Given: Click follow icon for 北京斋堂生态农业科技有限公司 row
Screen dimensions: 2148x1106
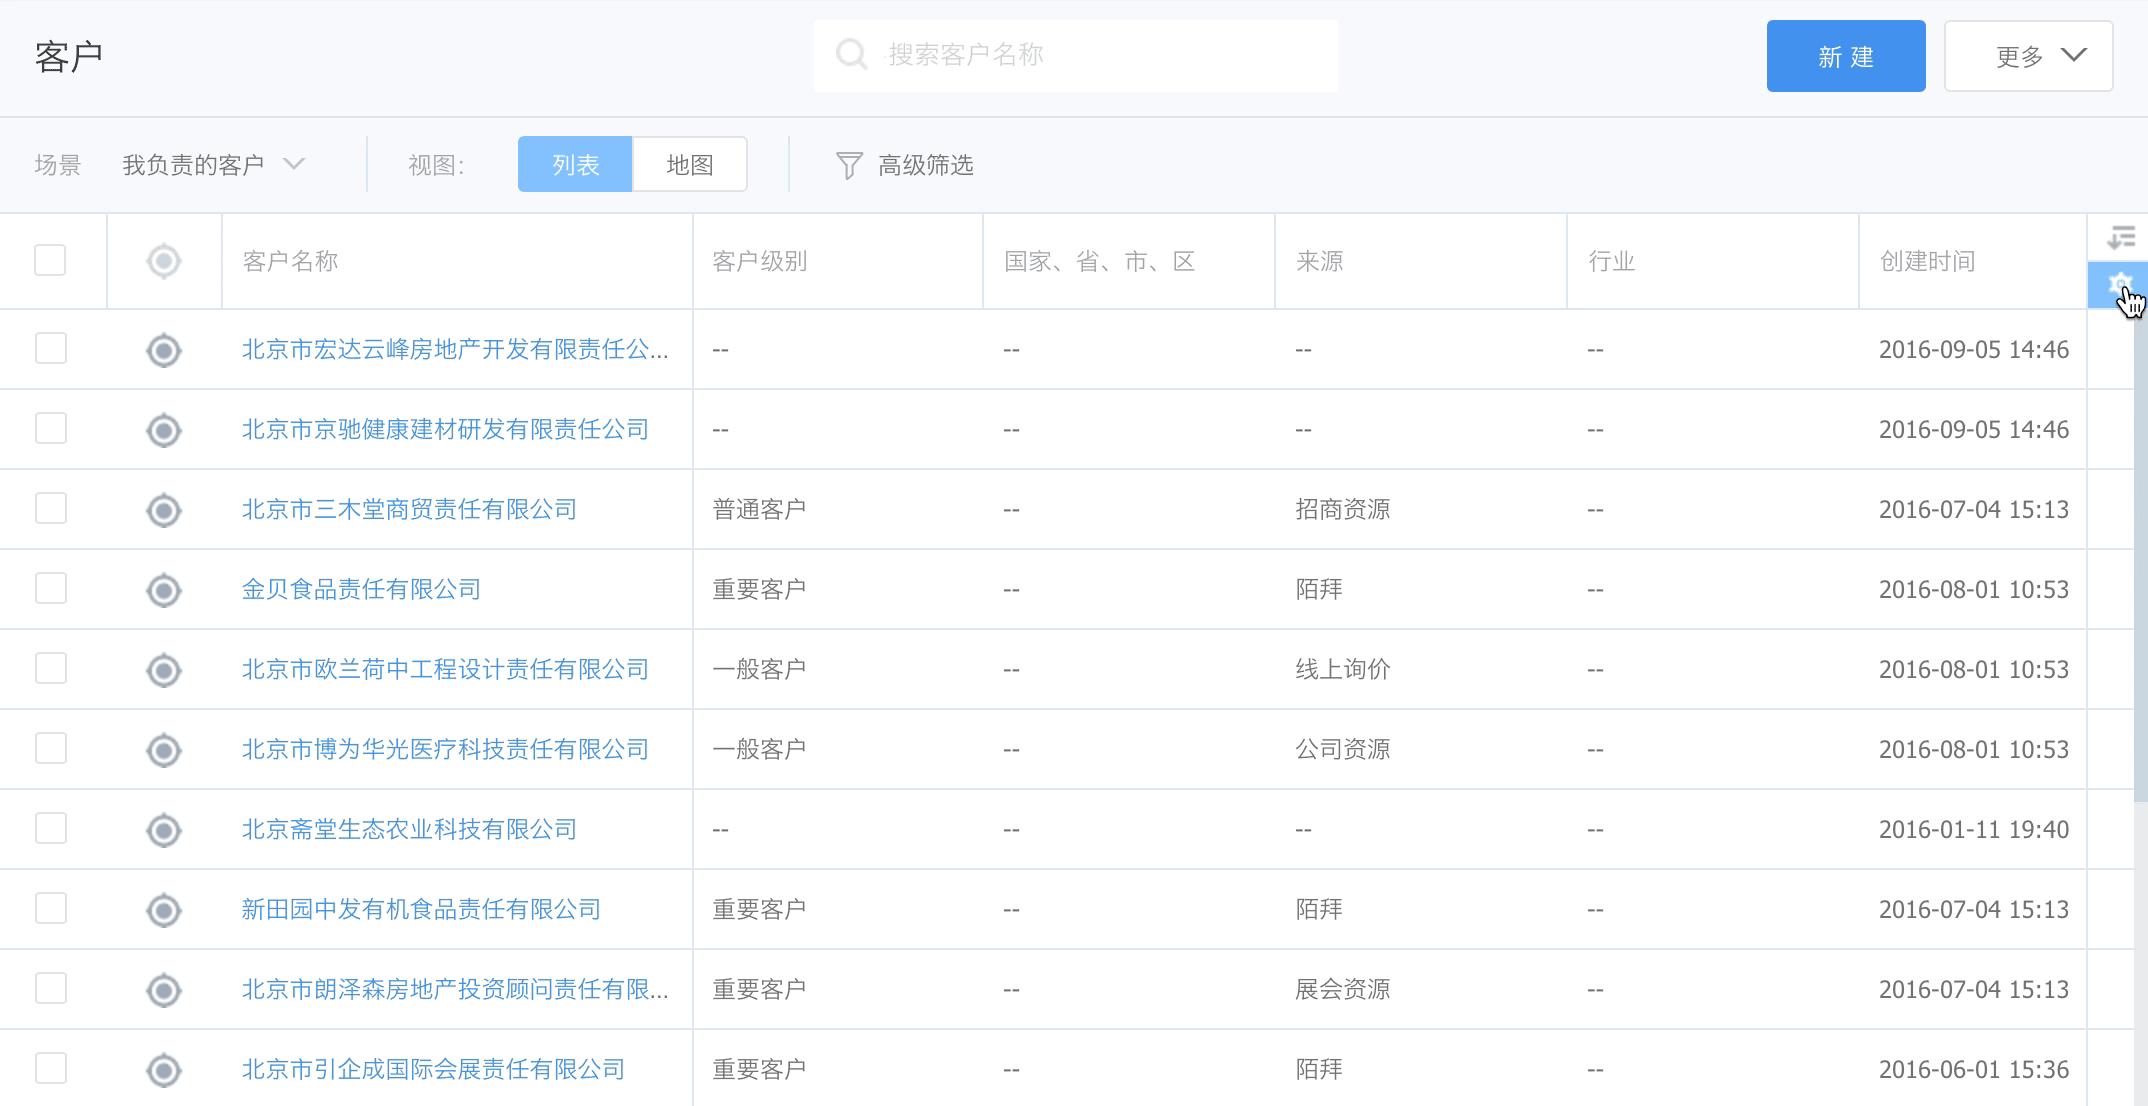Looking at the screenshot, I should coord(164,830).
